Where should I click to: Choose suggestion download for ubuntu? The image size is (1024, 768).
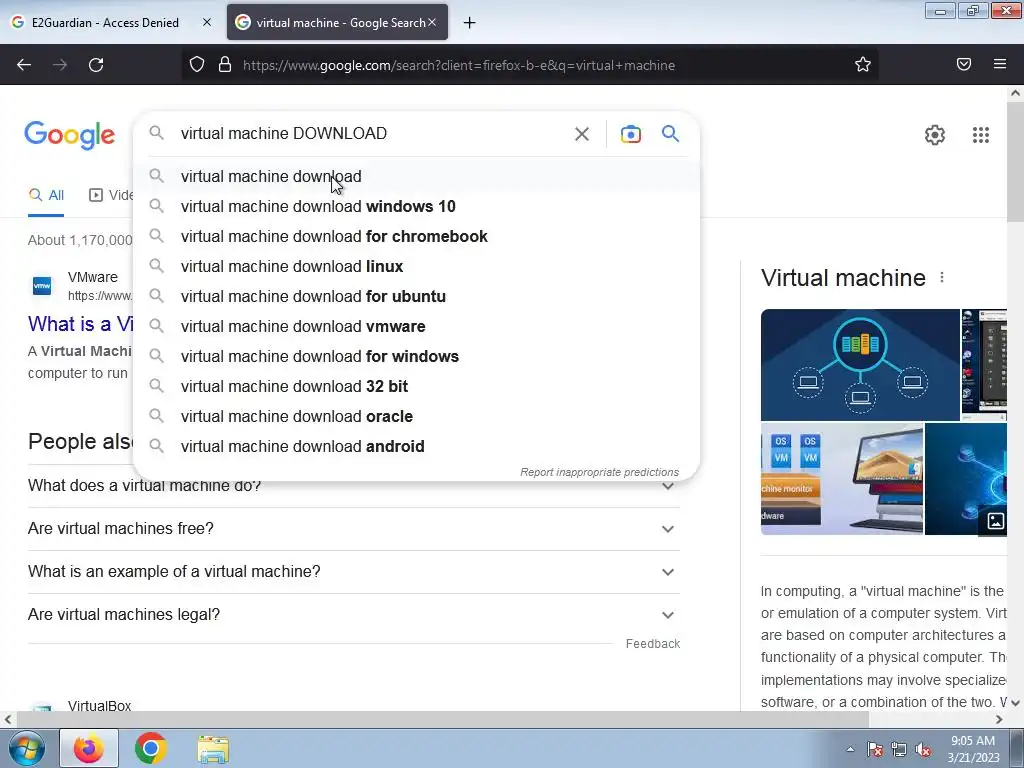[x=416, y=296]
